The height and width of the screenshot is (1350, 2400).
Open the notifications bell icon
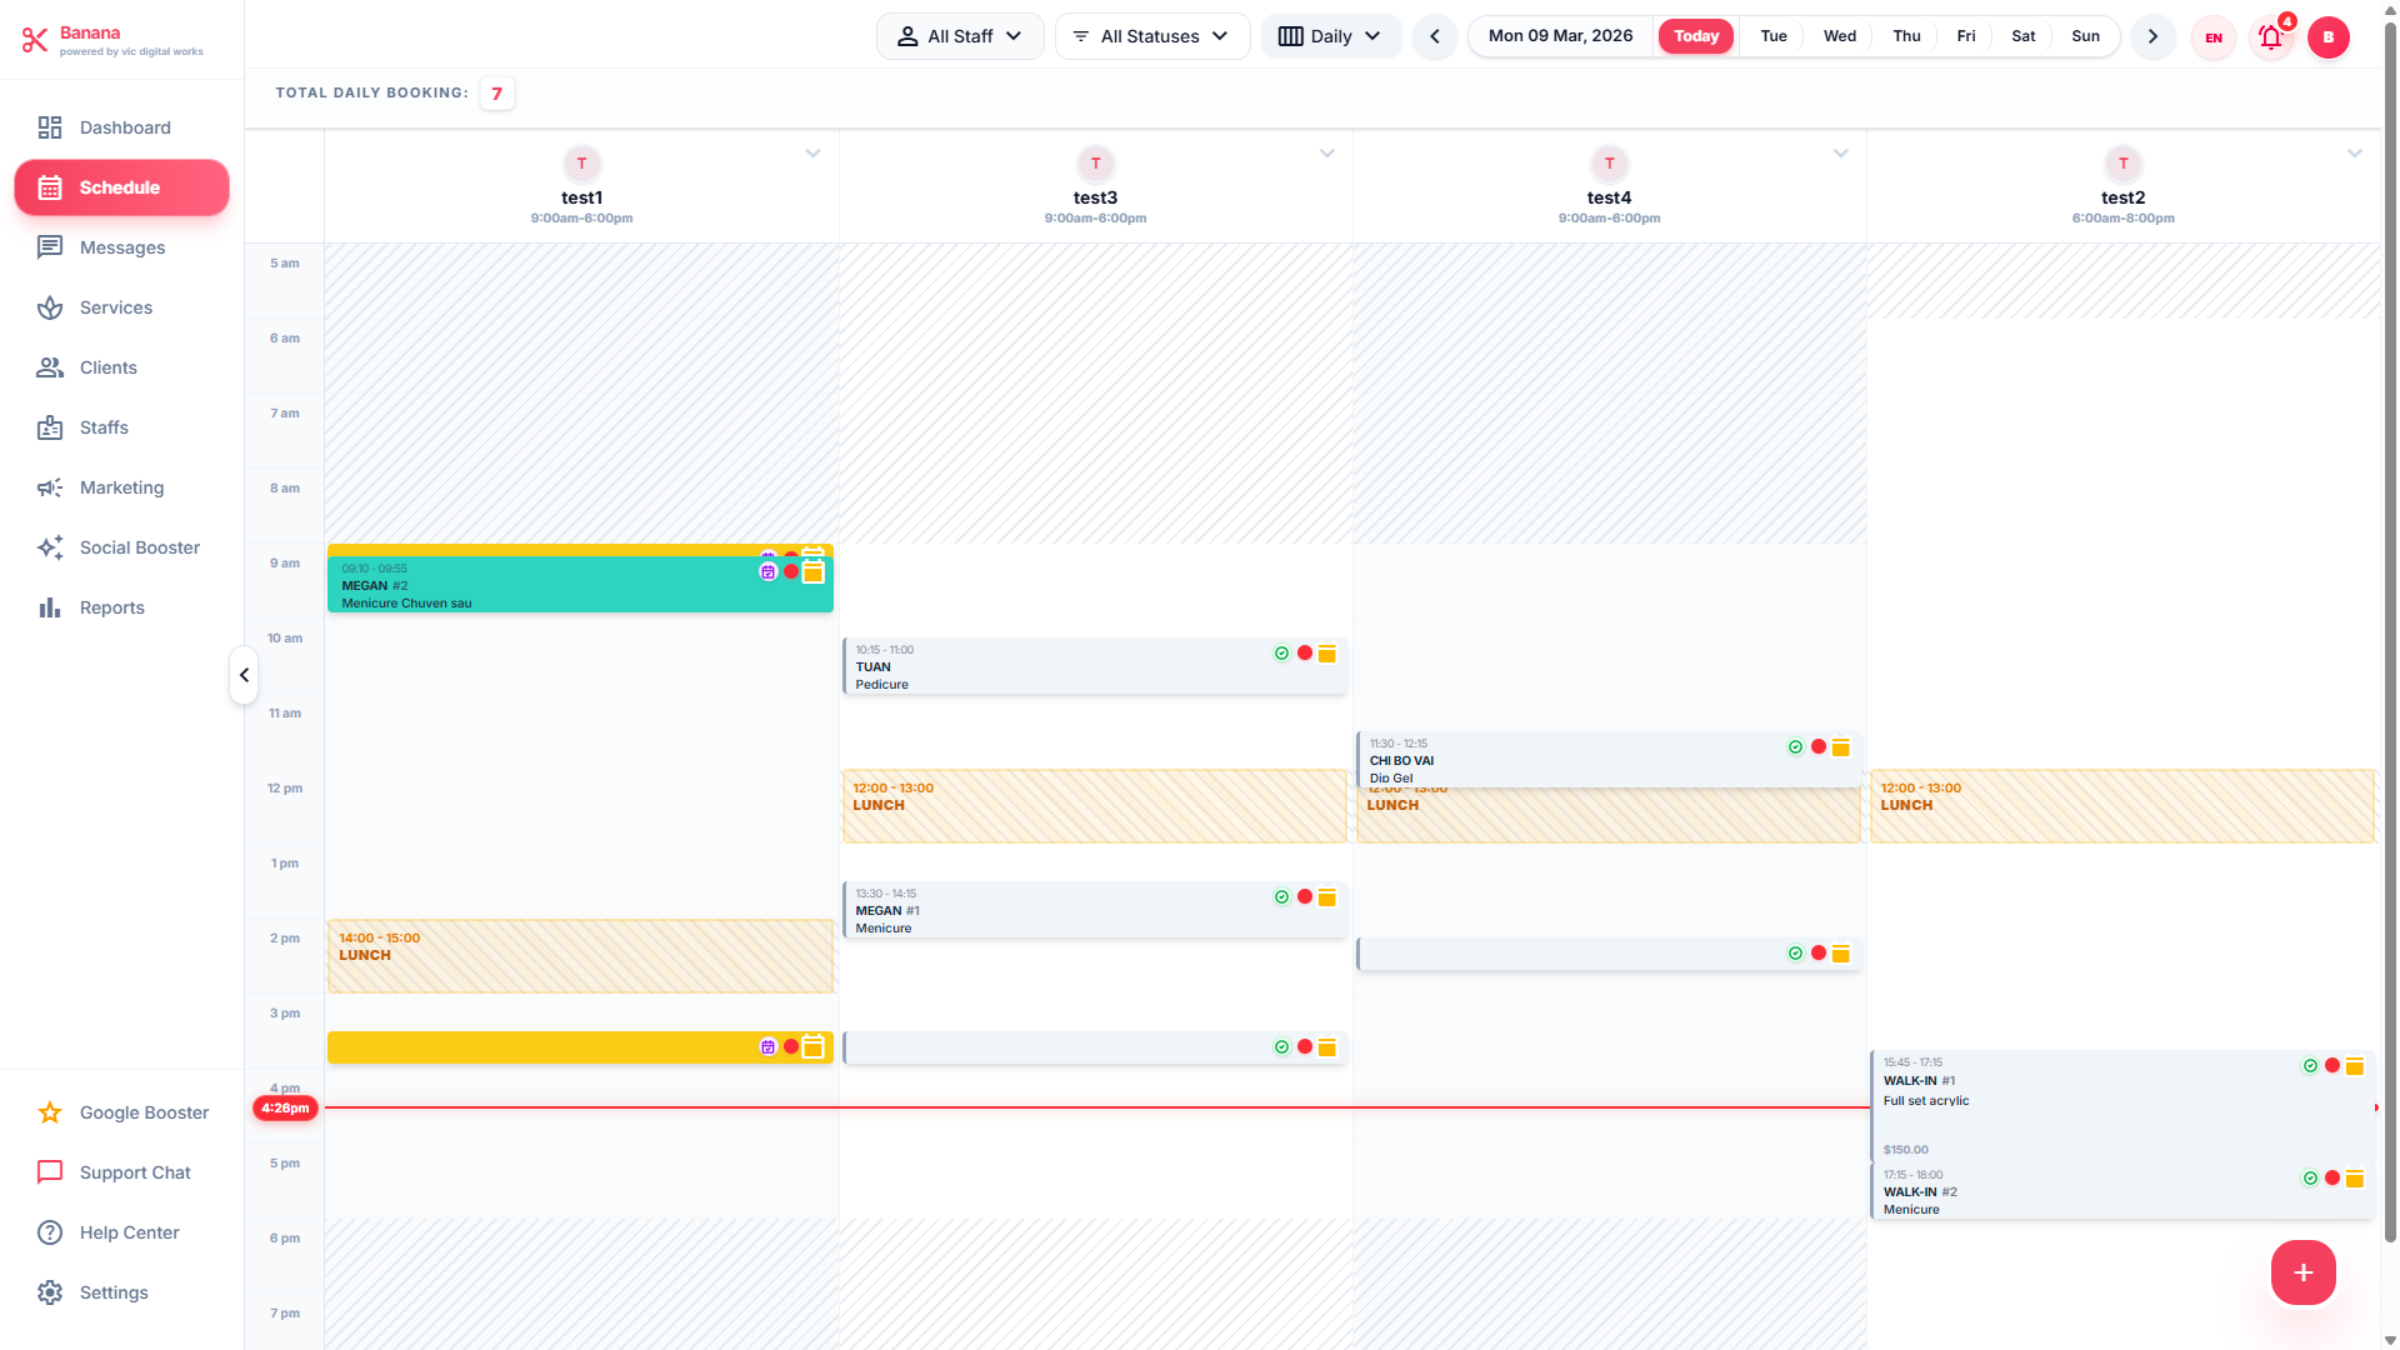pos(2270,38)
